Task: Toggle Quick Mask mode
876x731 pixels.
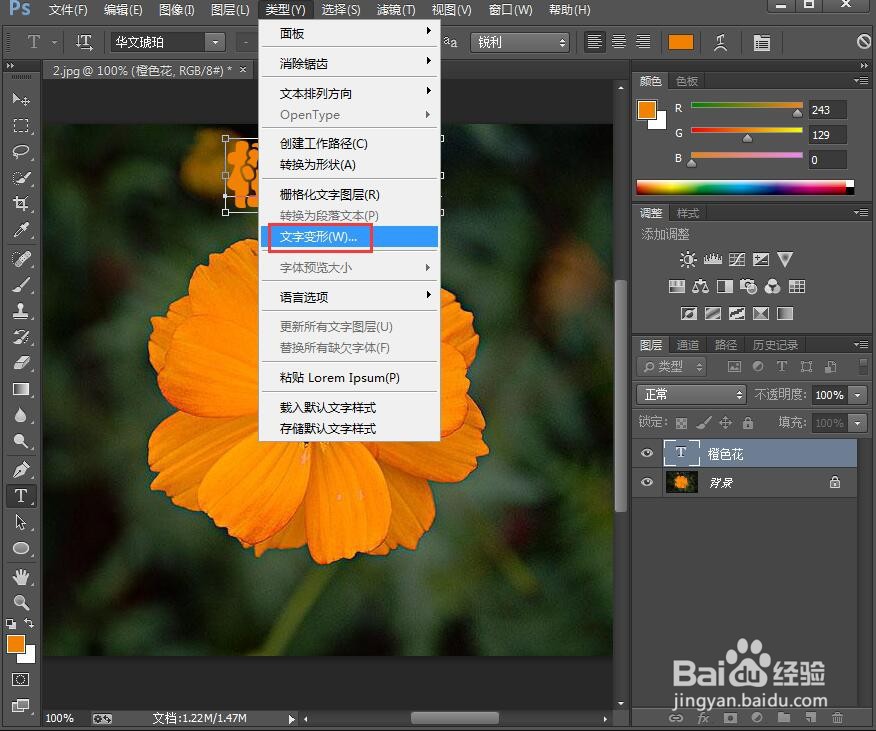Action: (21, 680)
